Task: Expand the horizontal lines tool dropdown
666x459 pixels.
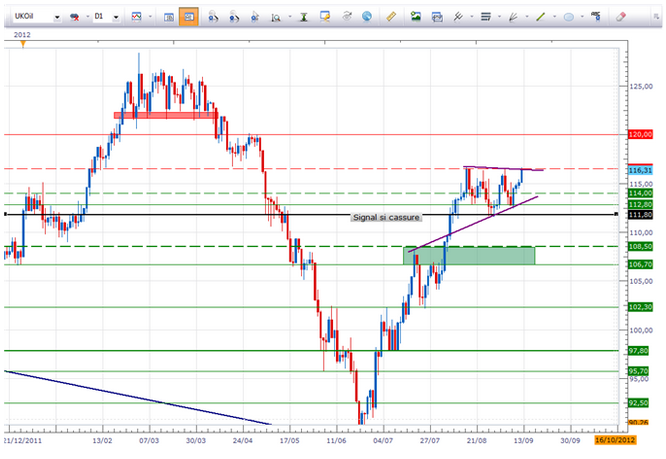Action: point(498,18)
